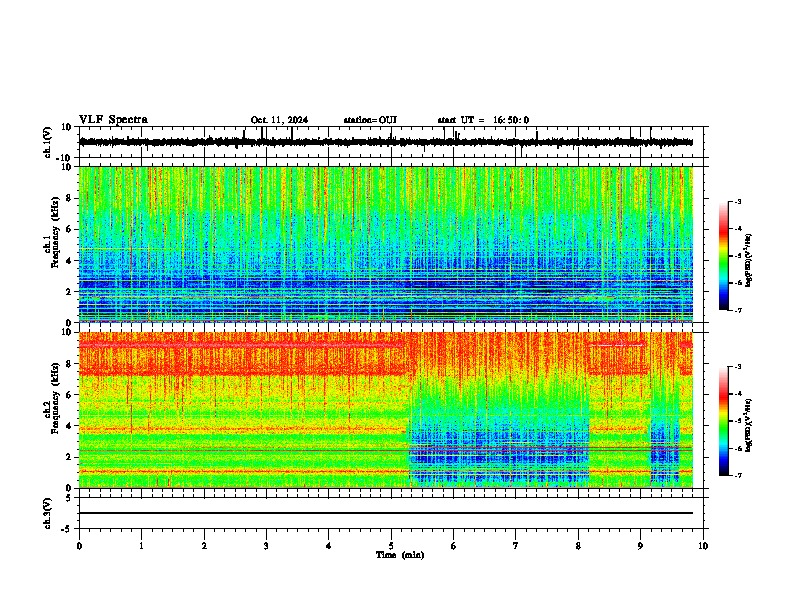Click the ch.2 color scale label "log(PSD)(V²/Hz)"
Image resolution: width=792 pixels, height=612 pixels.
[749, 425]
